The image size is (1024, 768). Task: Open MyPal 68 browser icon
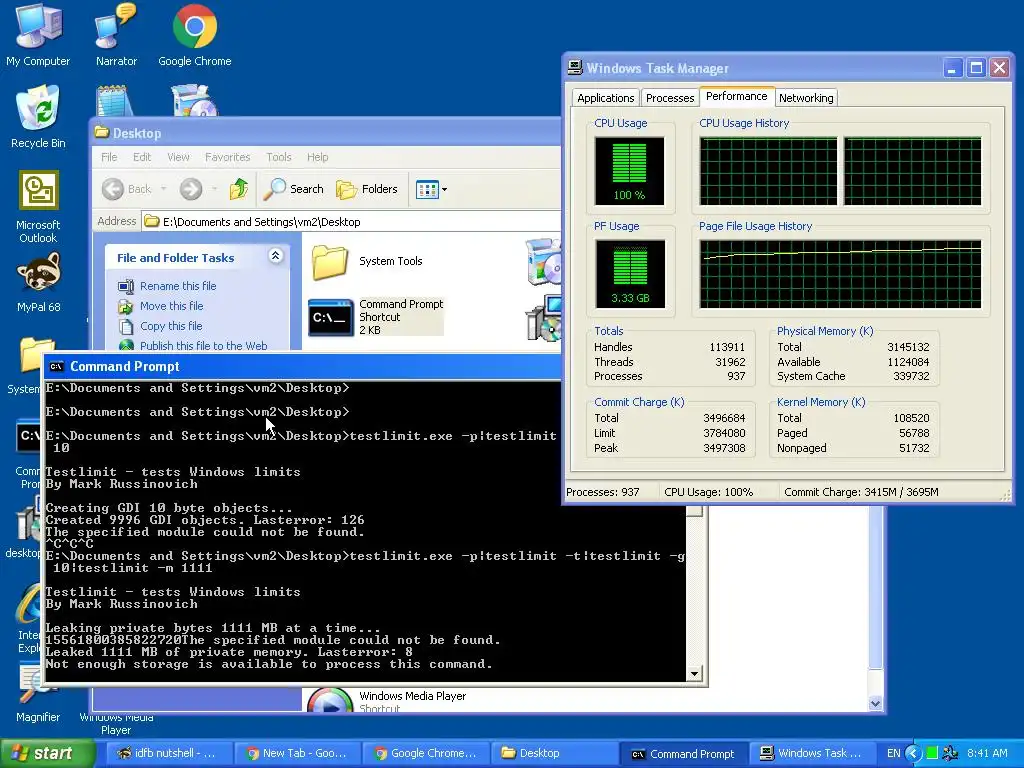tap(38, 283)
